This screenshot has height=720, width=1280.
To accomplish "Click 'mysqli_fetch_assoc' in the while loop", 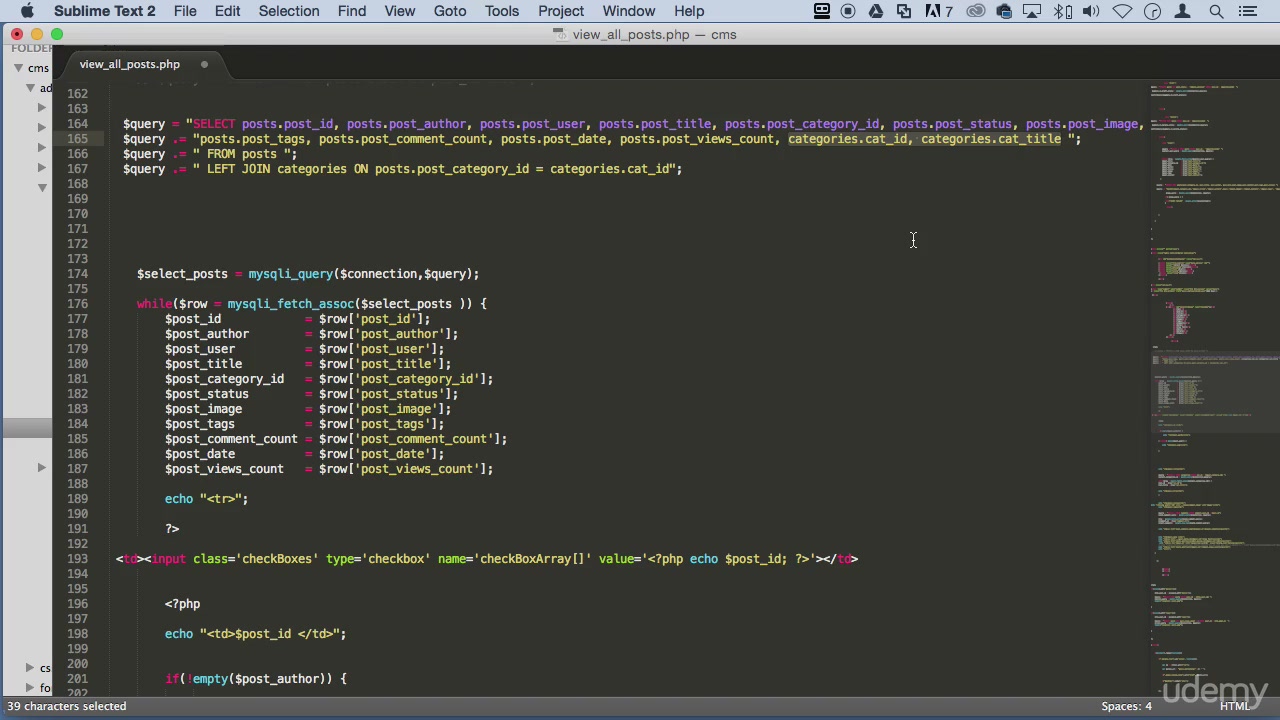I will [291, 304].
